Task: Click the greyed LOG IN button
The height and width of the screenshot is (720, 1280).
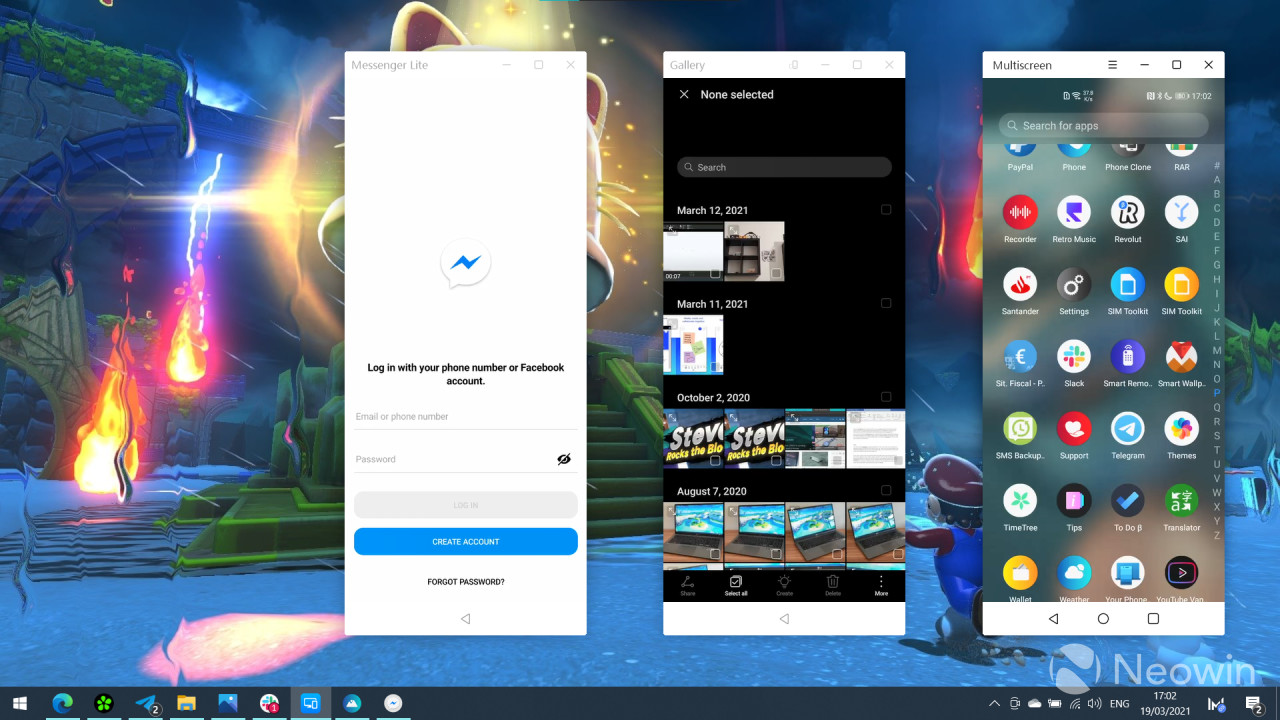Action: (x=466, y=505)
